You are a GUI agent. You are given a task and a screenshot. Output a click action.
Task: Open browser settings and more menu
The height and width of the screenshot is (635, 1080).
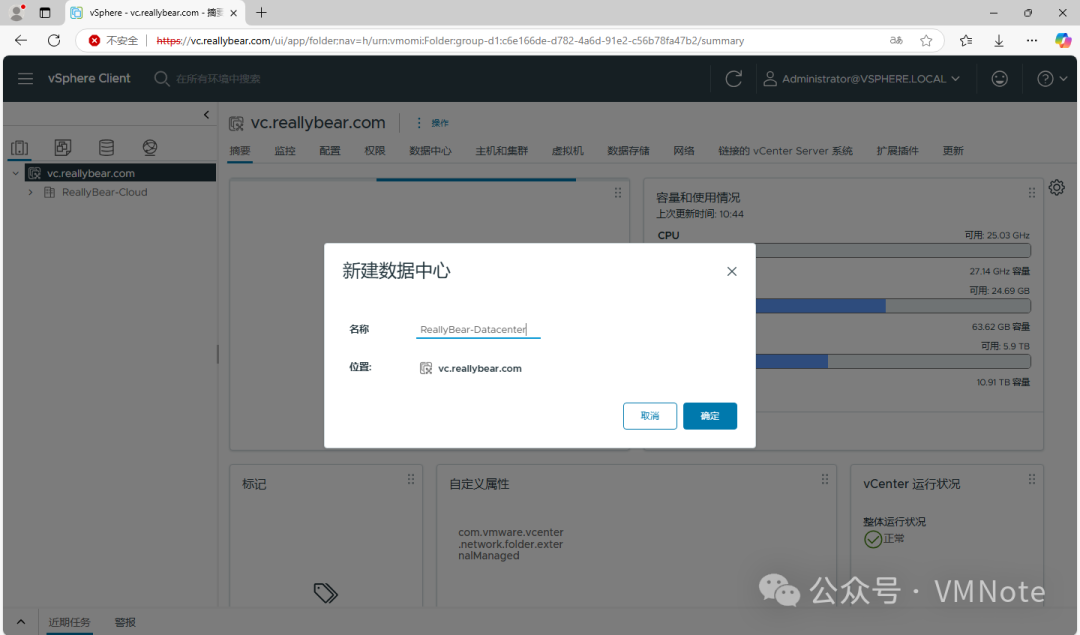(x=1031, y=41)
